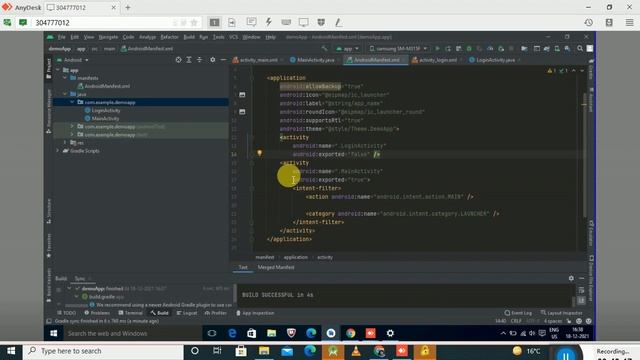640x360 pixels.
Task: Switch to Merged Manifest editor tab
Action: tap(276, 267)
